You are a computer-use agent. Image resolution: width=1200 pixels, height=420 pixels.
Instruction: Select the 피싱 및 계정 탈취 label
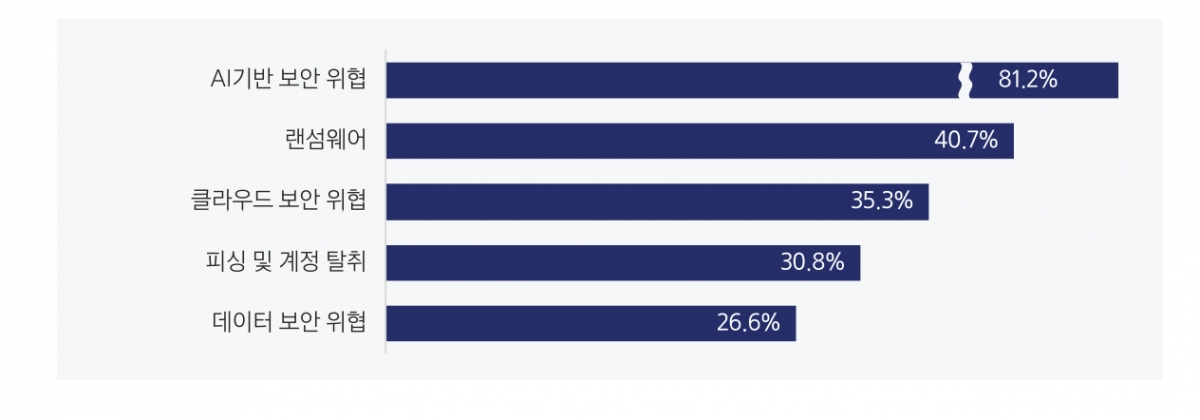pos(284,262)
